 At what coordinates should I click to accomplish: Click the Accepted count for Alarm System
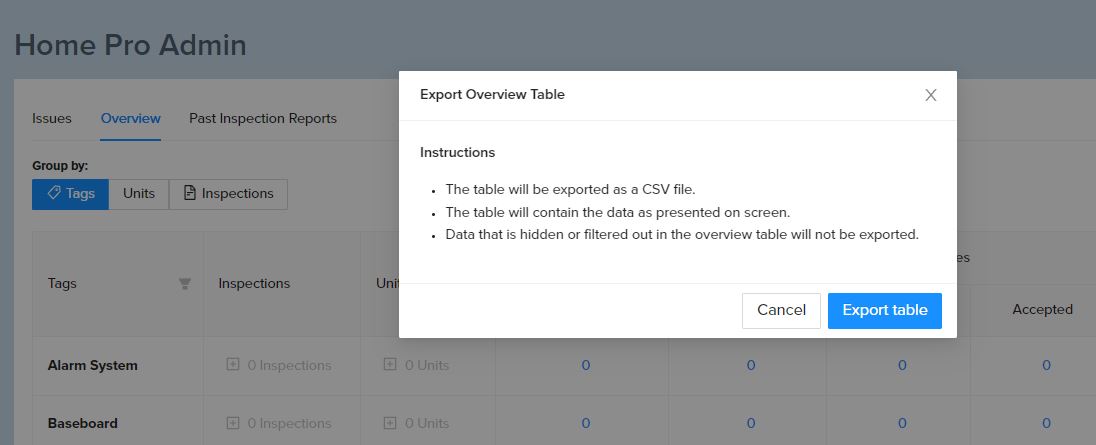coord(1046,365)
